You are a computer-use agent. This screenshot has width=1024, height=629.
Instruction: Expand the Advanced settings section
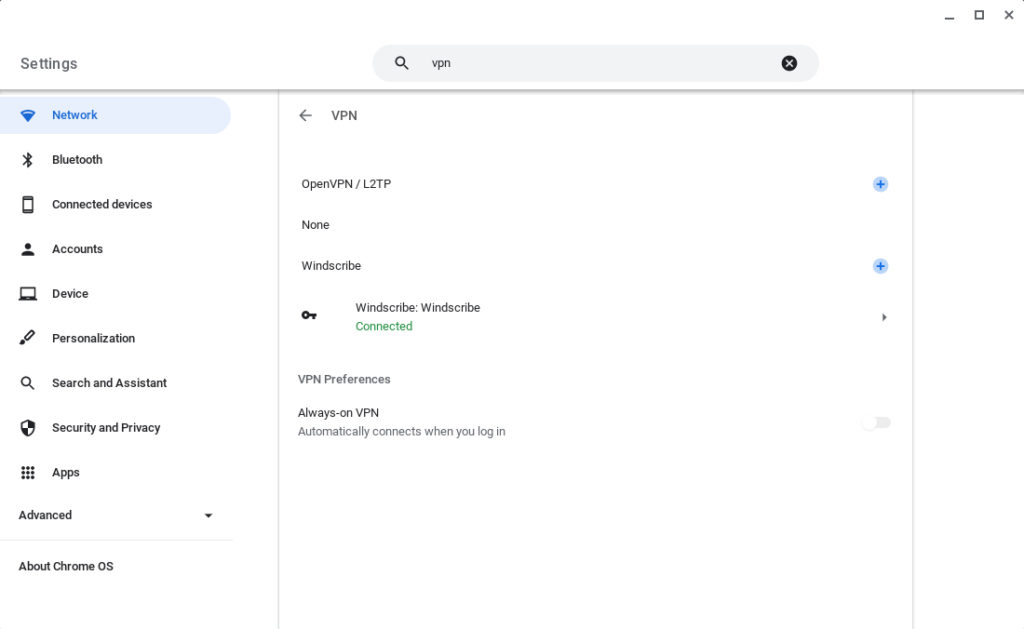(x=116, y=515)
